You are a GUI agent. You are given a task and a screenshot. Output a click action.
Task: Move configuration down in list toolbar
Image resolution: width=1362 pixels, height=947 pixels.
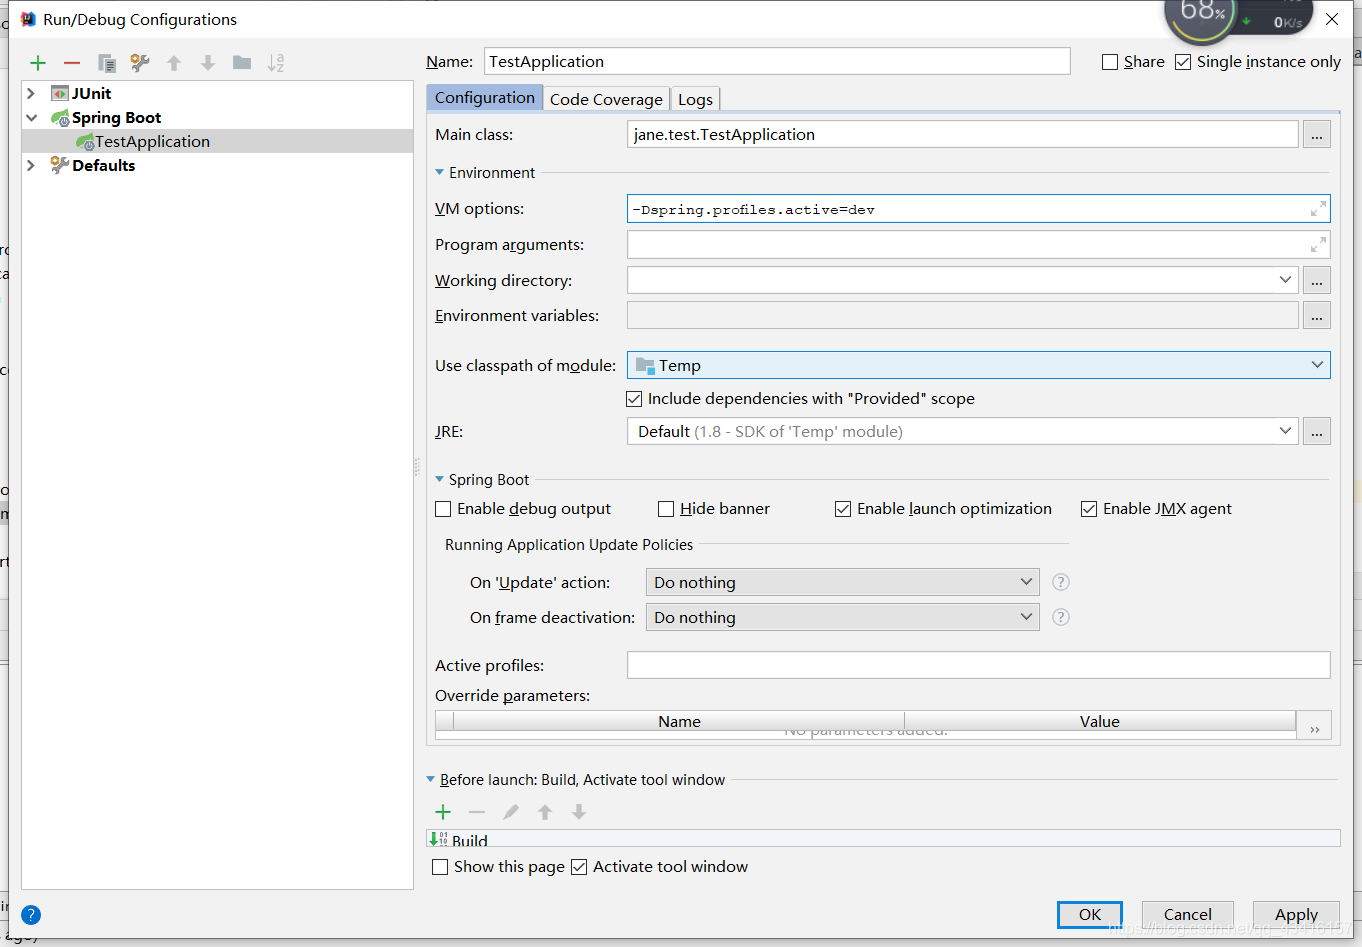click(x=208, y=63)
